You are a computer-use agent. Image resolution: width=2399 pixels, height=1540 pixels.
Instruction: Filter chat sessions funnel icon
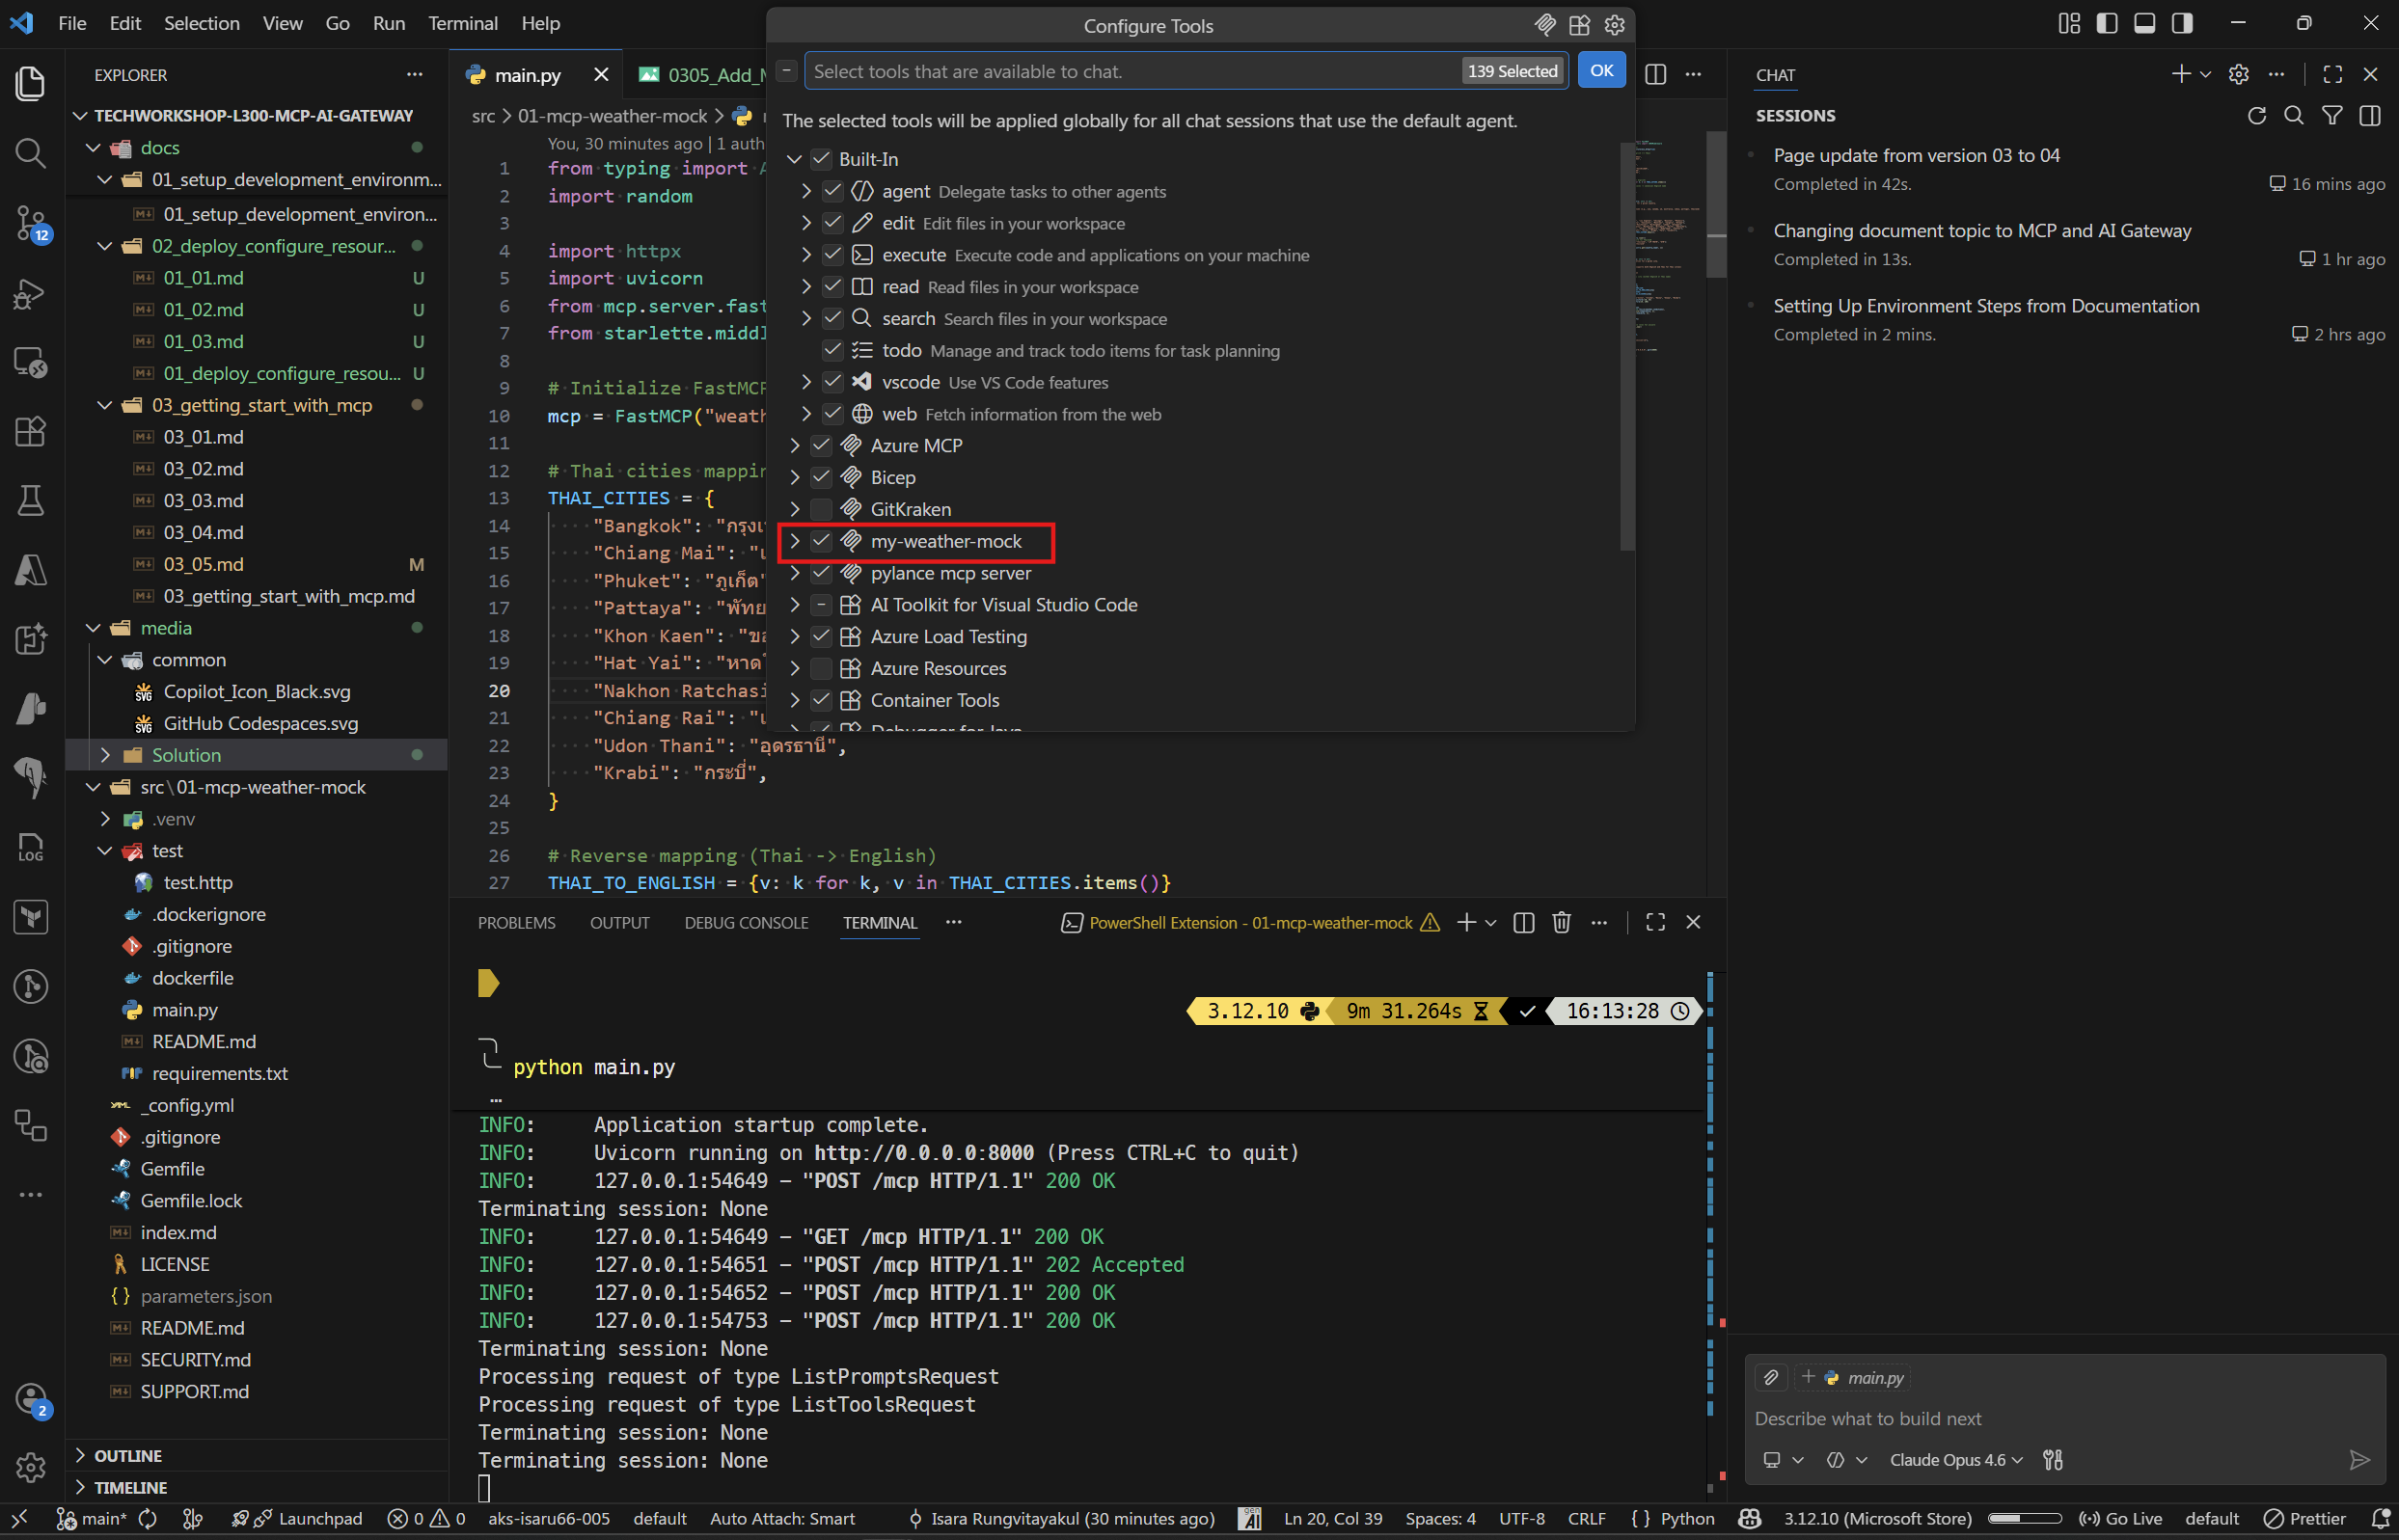click(2332, 116)
